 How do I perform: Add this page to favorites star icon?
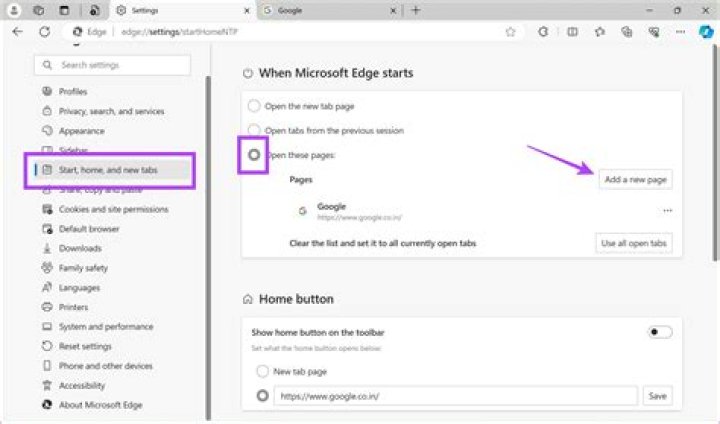(x=510, y=32)
